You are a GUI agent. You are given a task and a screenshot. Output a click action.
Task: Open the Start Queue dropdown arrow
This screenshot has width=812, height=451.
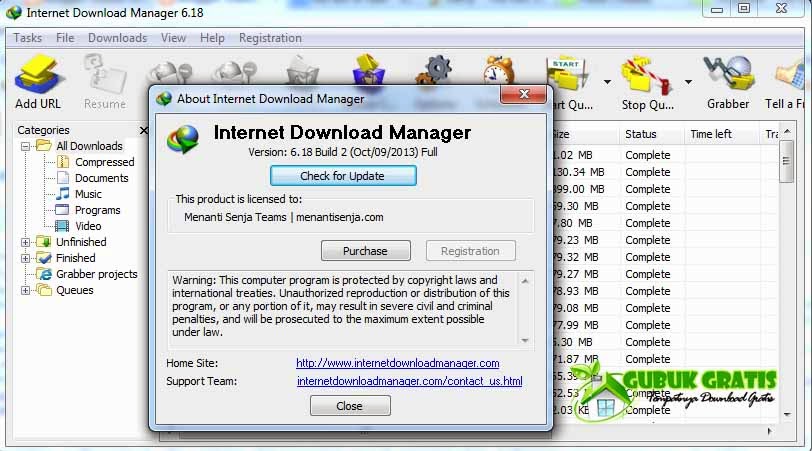pyautogui.click(x=607, y=82)
